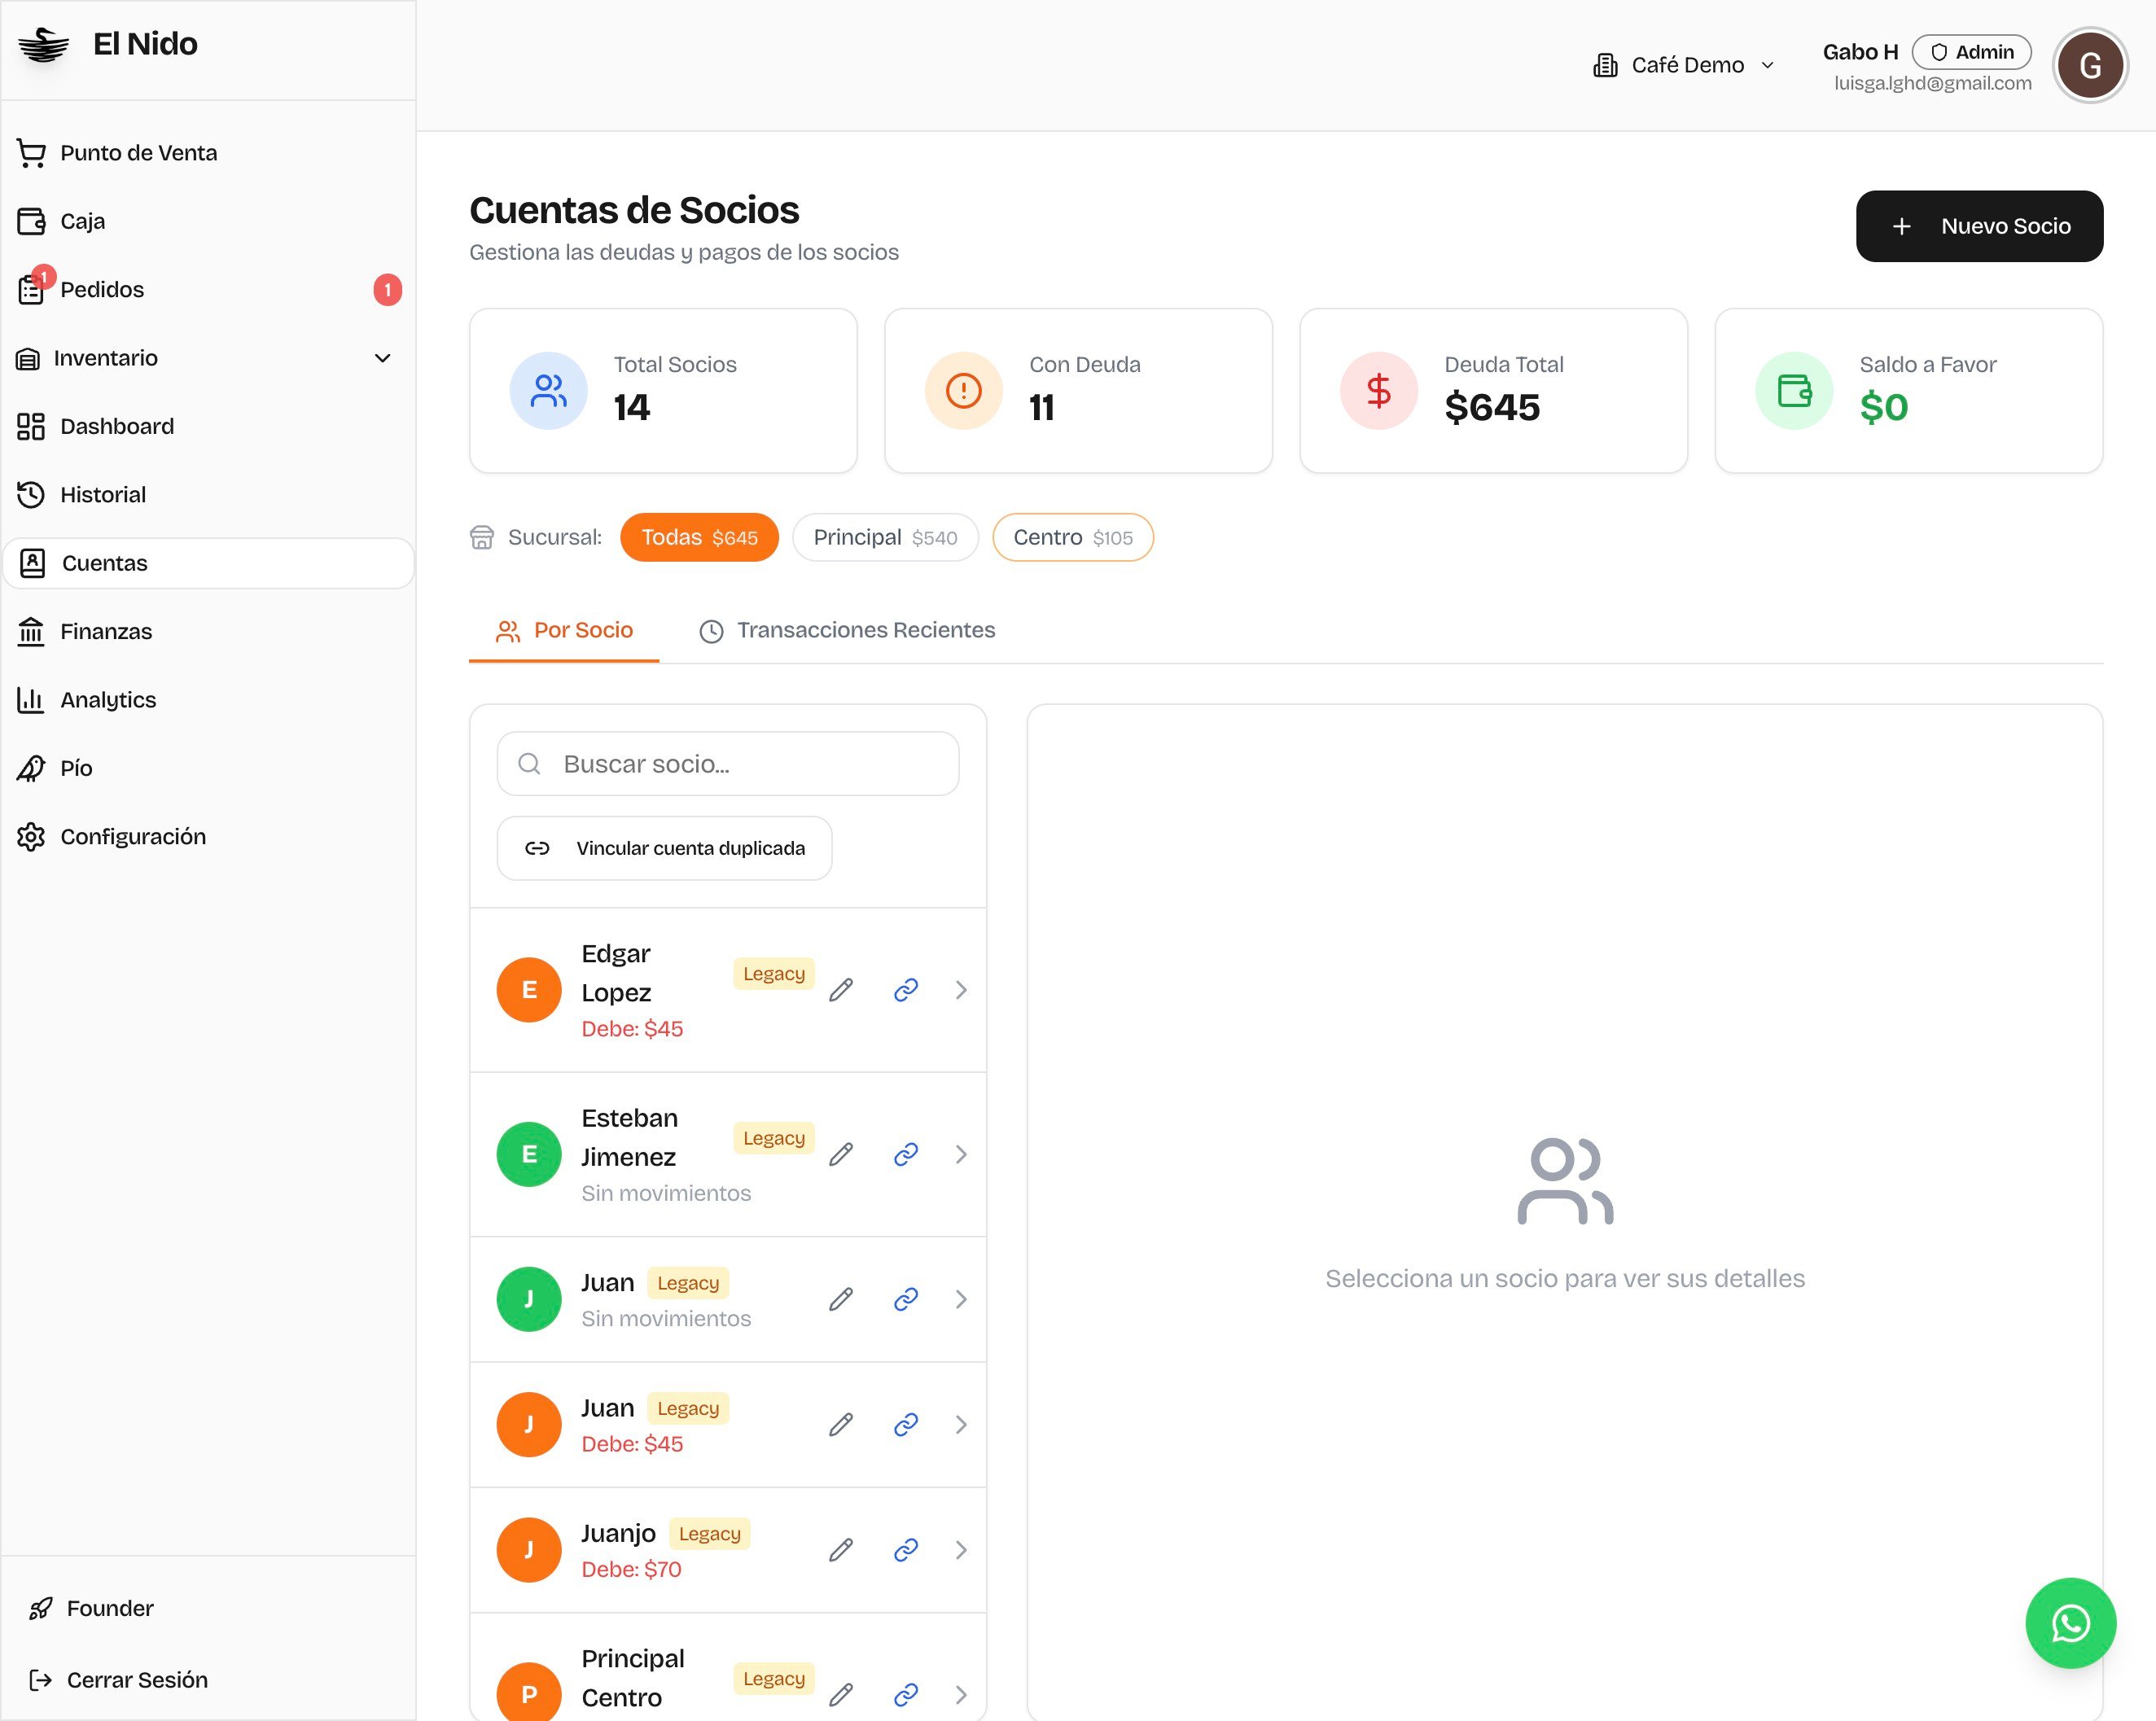Click the Sucursal store icon
Viewport: 2156px width, 1721px height.
pyautogui.click(x=482, y=538)
